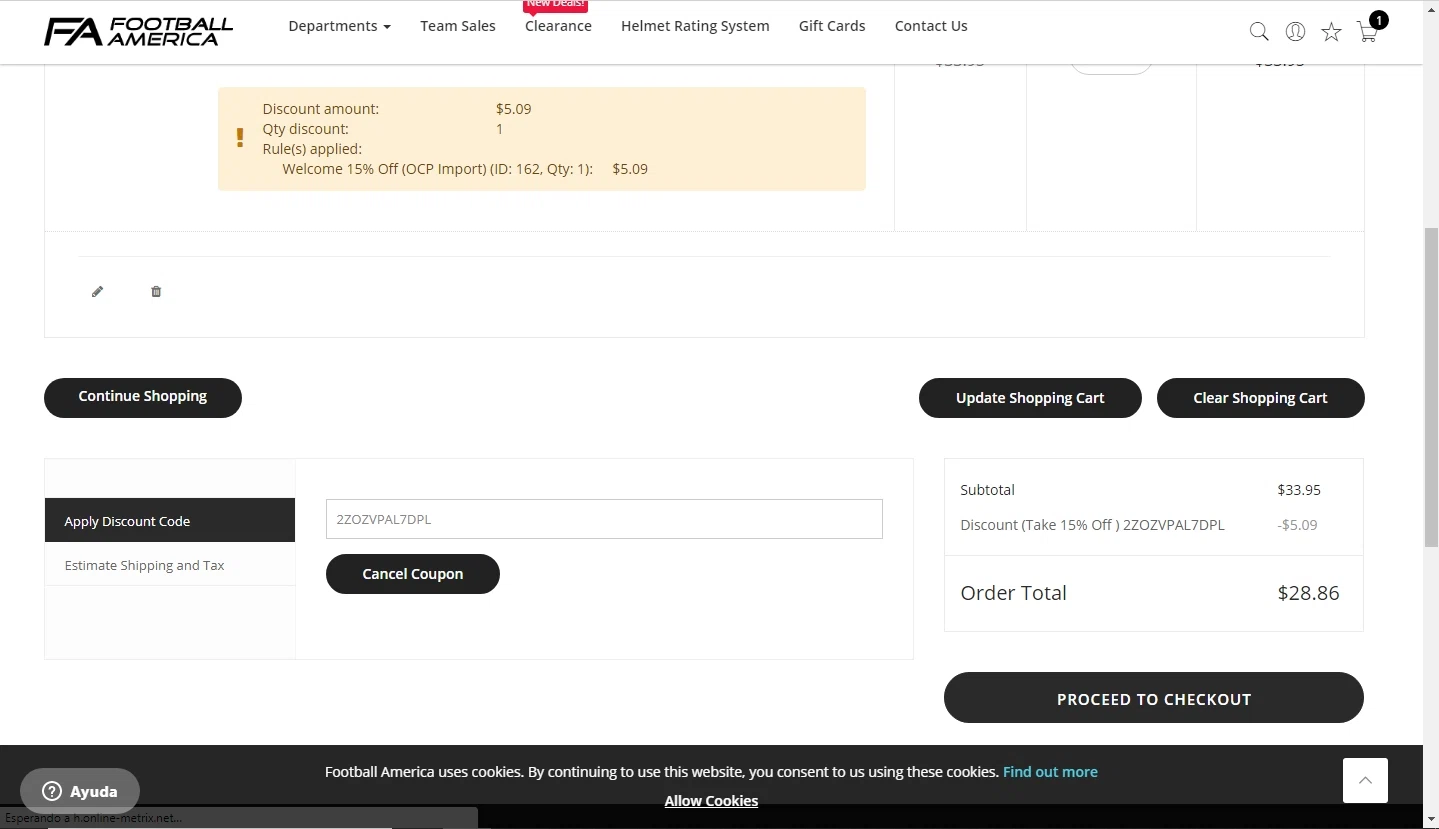Click the coupon code input field
Screen dimensions: 1439x829
[604, 519]
